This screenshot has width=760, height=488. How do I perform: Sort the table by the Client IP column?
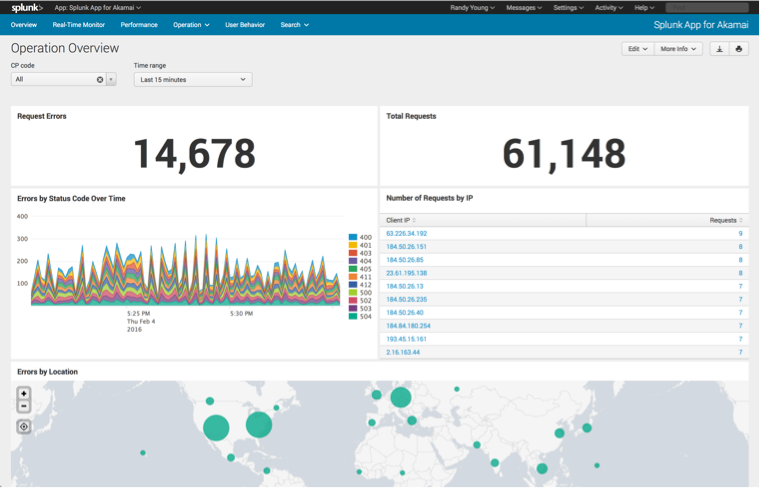click(401, 220)
